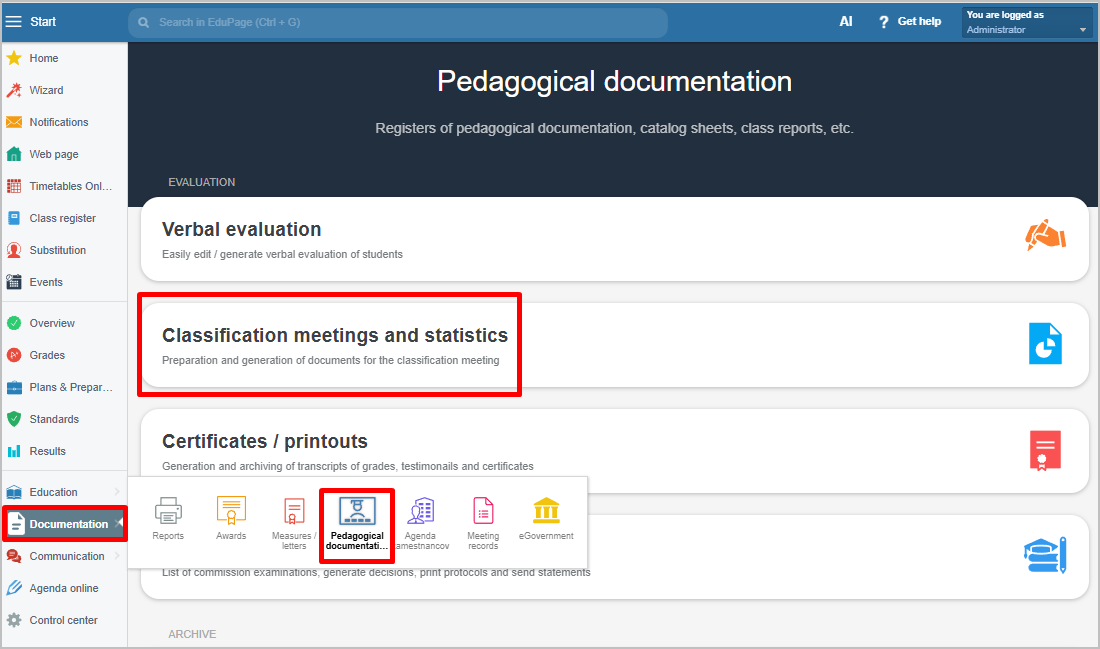The width and height of the screenshot is (1100, 649).
Task: Open Control center from sidebar
Action: [x=63, y=620]
